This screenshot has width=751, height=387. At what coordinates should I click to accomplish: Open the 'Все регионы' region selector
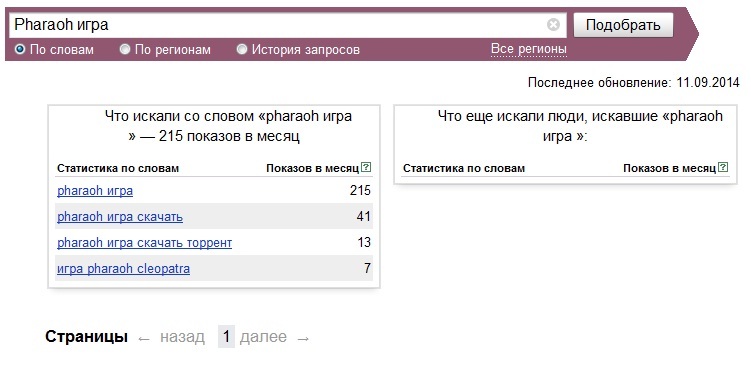[x=529, y=49]
